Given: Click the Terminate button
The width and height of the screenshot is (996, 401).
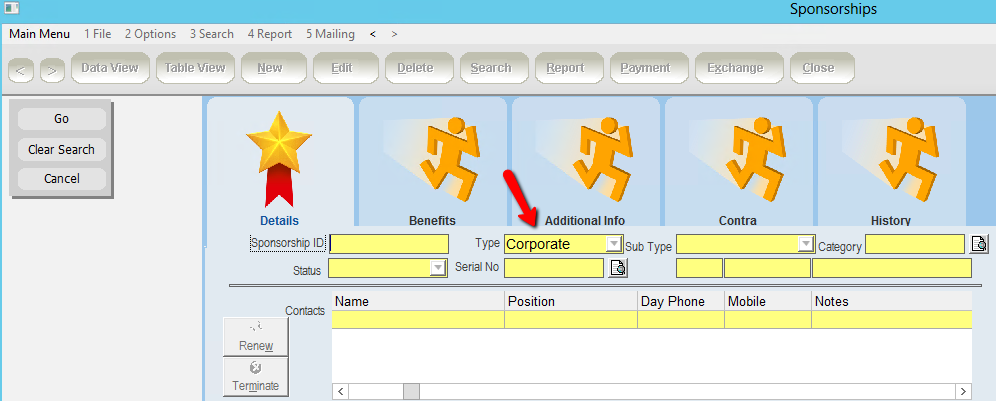Looking at the screenshot, I should point(255,377).
